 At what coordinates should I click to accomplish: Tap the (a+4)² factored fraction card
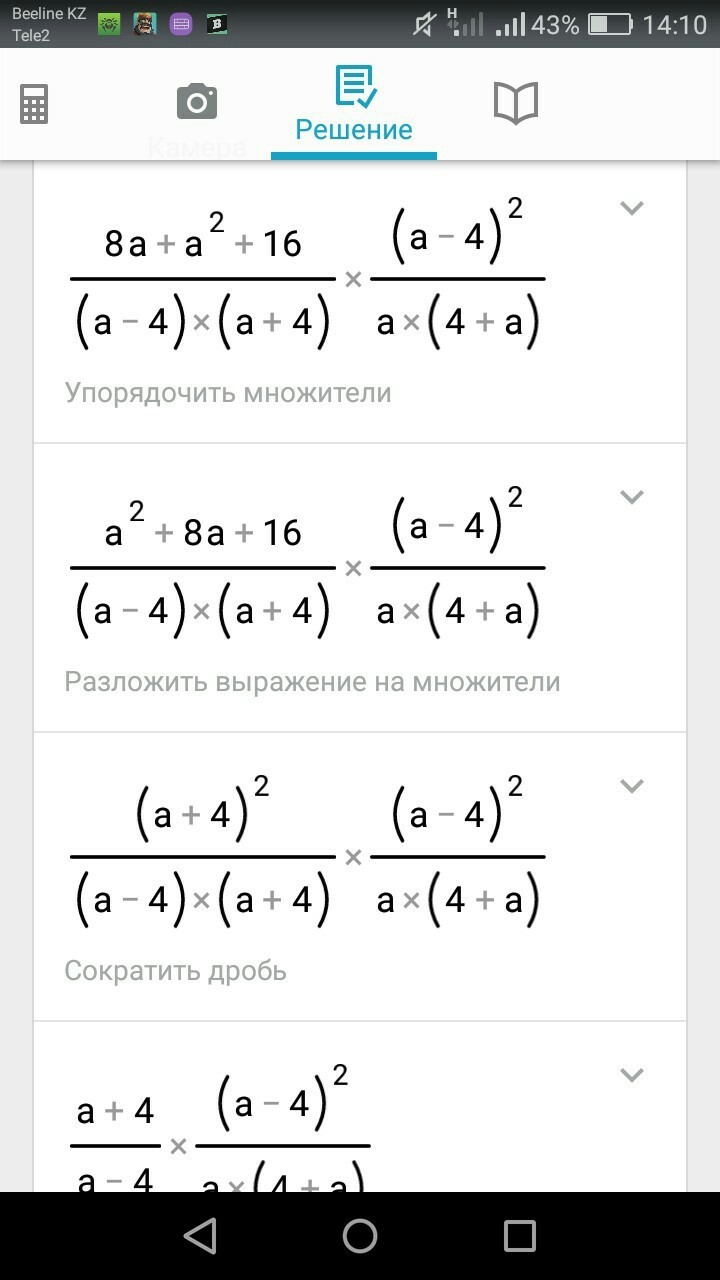tap(360, 877)
